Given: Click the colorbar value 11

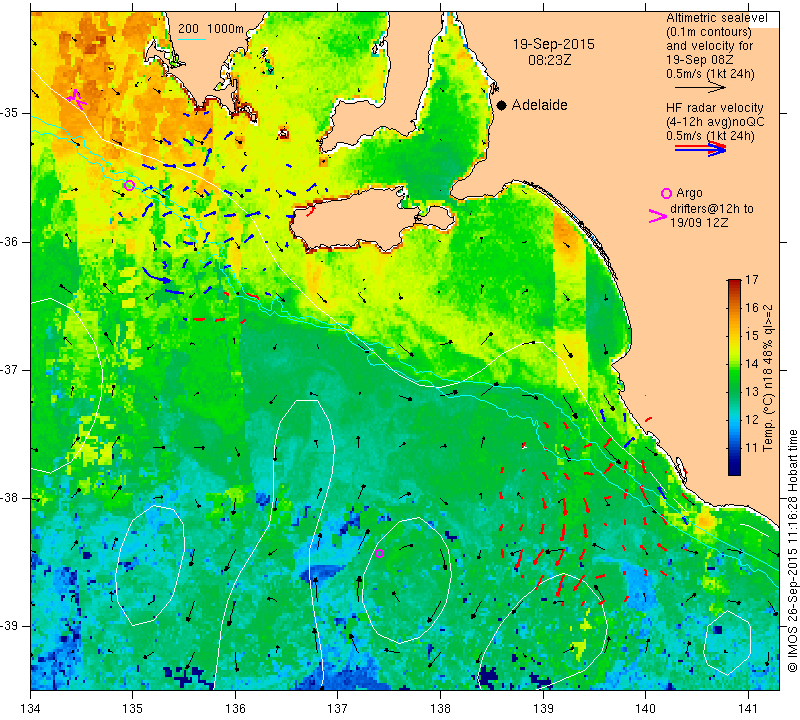Looking at the screenshot, I should point(752,448).
